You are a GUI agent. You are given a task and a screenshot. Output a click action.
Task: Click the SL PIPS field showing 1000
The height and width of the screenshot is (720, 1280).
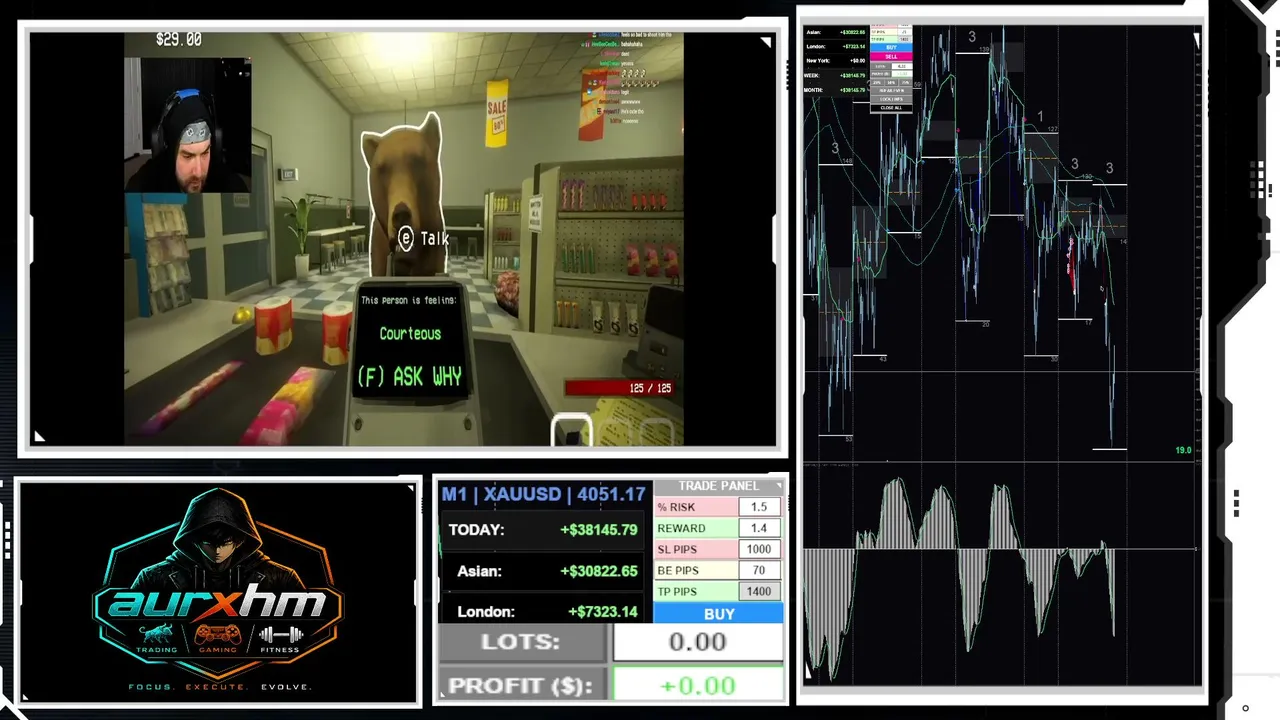coord(759,549)
